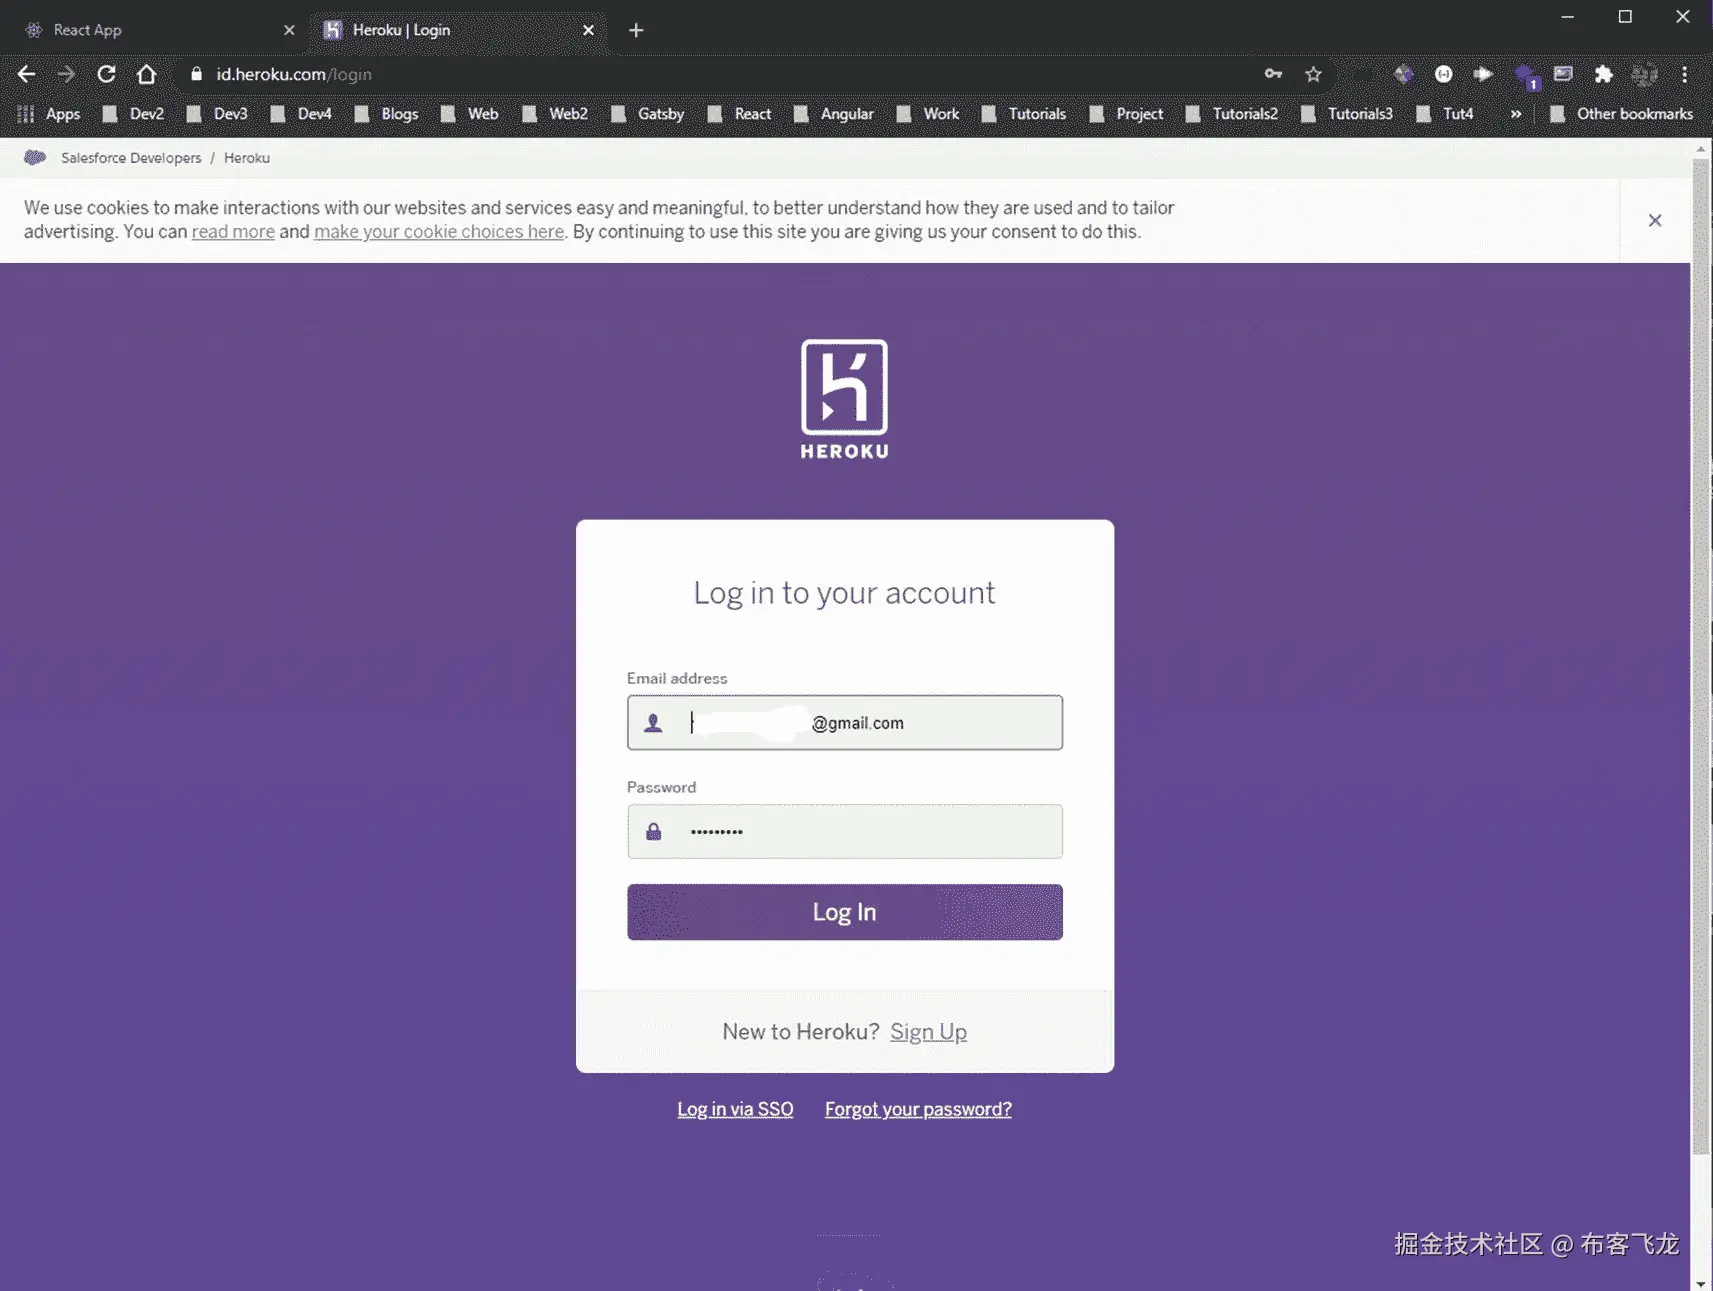Open the Angular bookmarks folder
This screenshot has height=1291, width=1713.
(834, 114)
